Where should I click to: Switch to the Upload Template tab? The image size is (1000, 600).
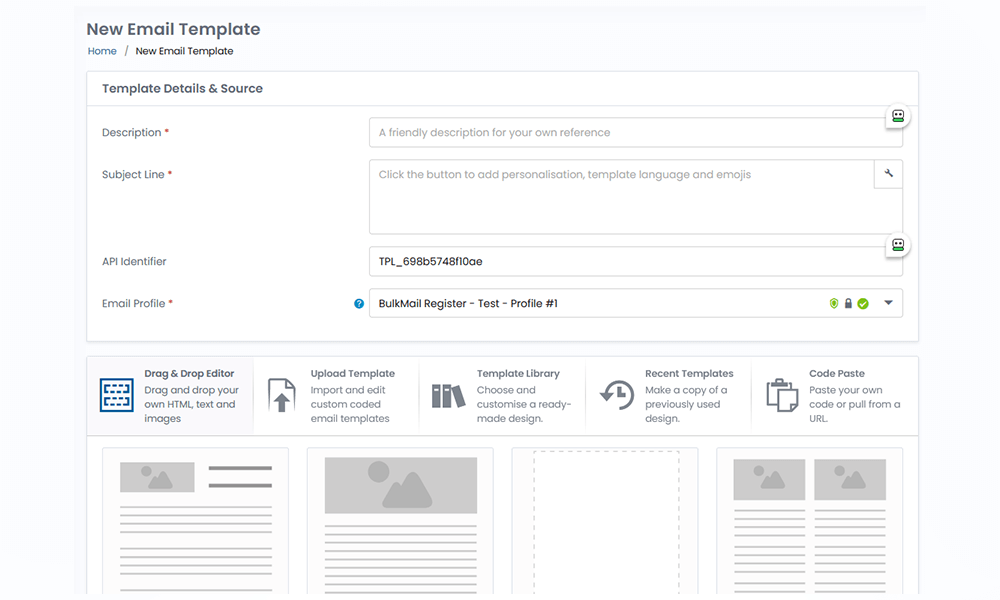coord(336,395)
